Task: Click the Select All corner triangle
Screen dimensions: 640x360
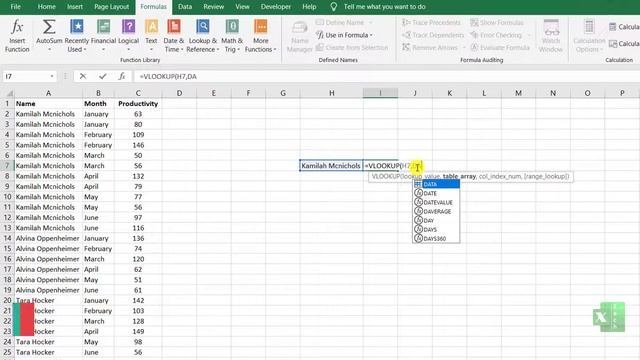Action: [x=9, y=93]
